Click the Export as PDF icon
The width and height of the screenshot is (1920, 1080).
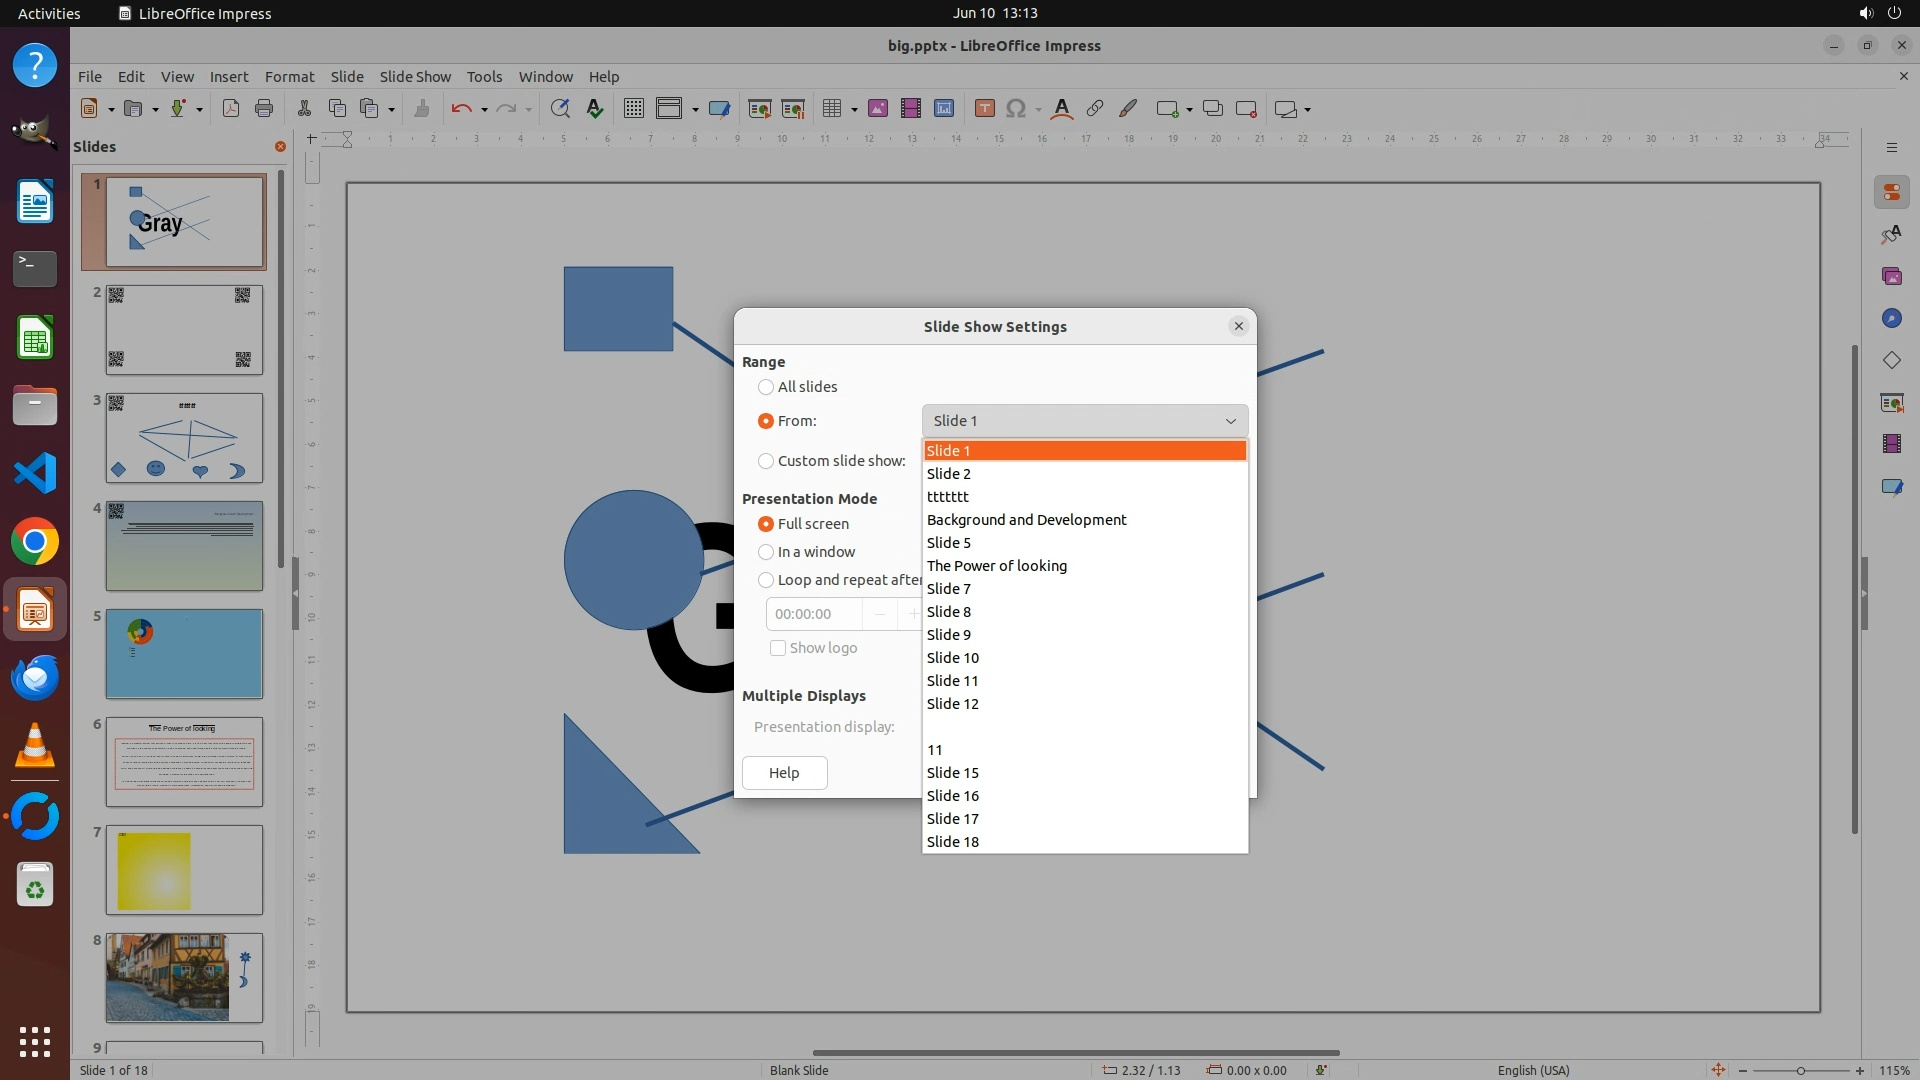coord(231,109)
